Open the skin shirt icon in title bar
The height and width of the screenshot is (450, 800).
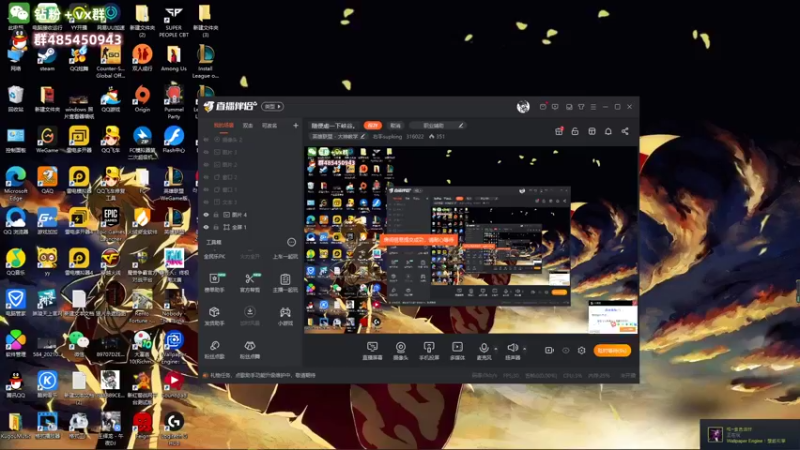(x=581, y=107)
